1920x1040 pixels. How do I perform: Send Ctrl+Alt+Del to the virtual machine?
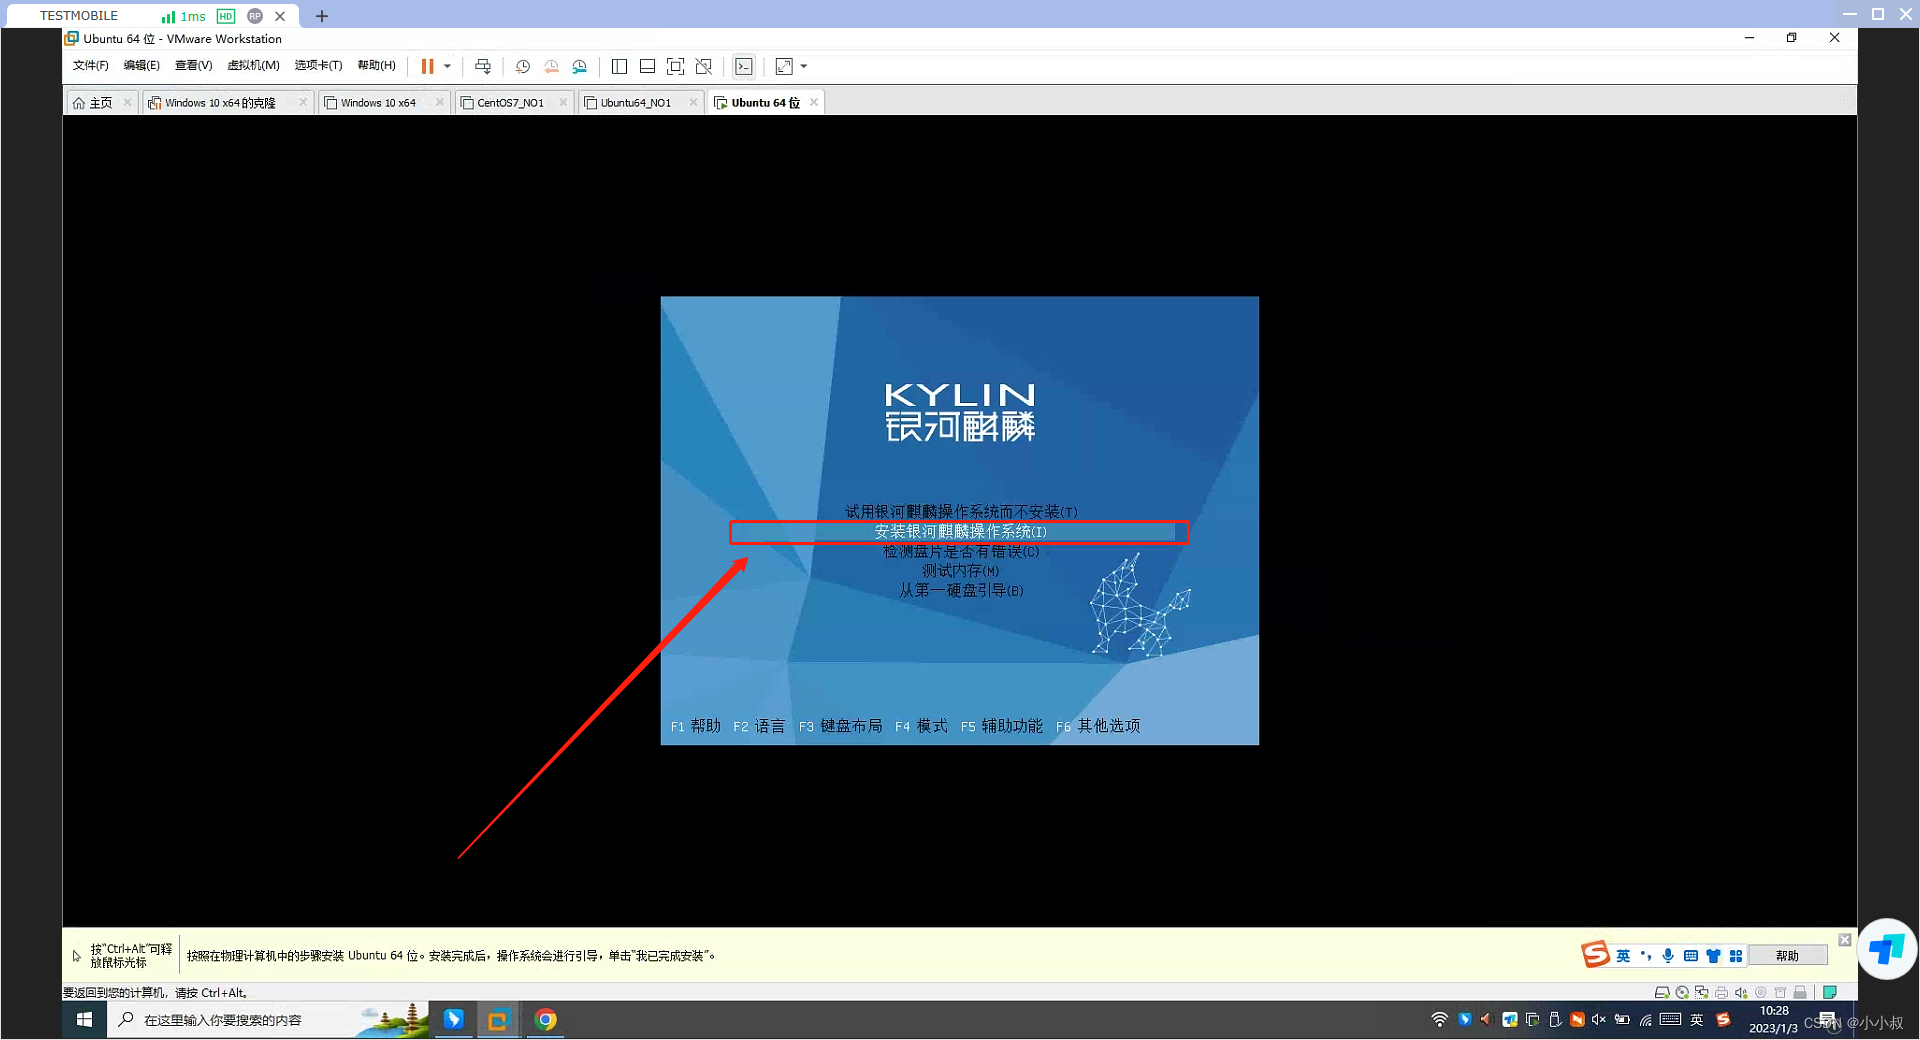pyautogui.click(x=483, y=66)
